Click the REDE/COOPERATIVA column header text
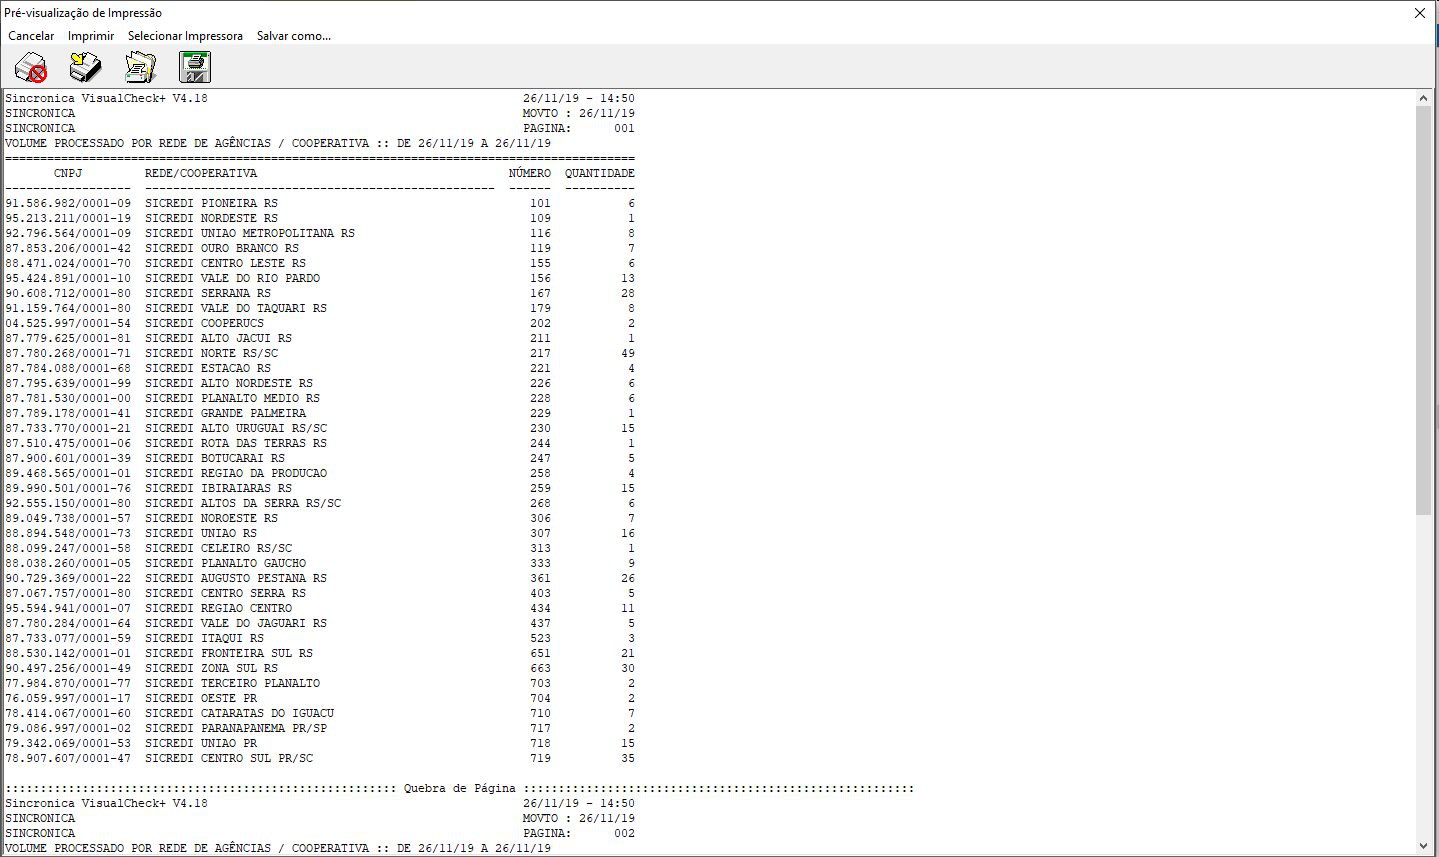Screen dimensions: 1439x857 click(201, 173)
